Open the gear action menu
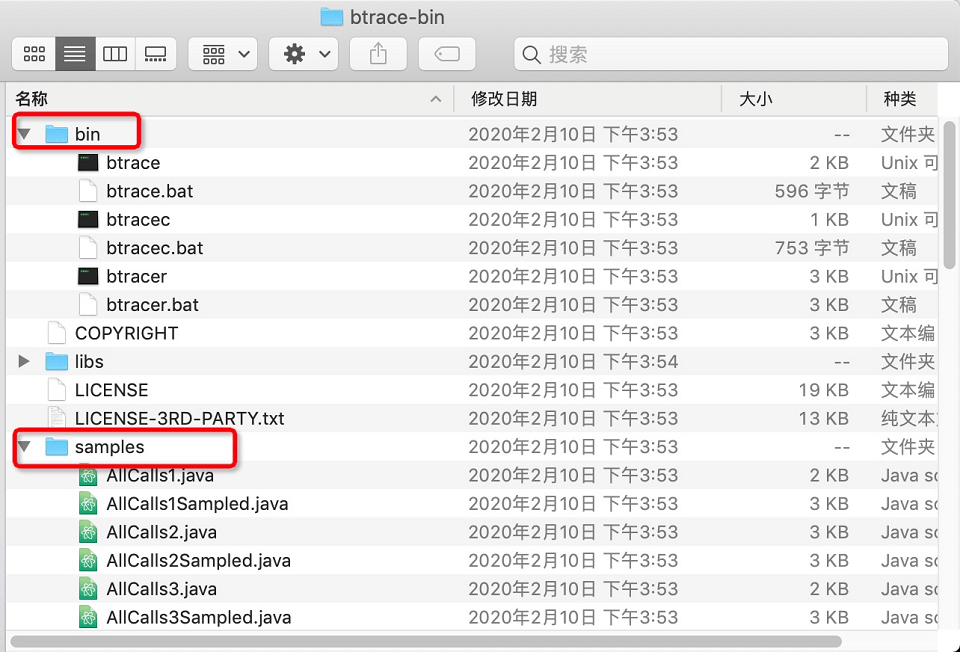 [x=304, y=54]
